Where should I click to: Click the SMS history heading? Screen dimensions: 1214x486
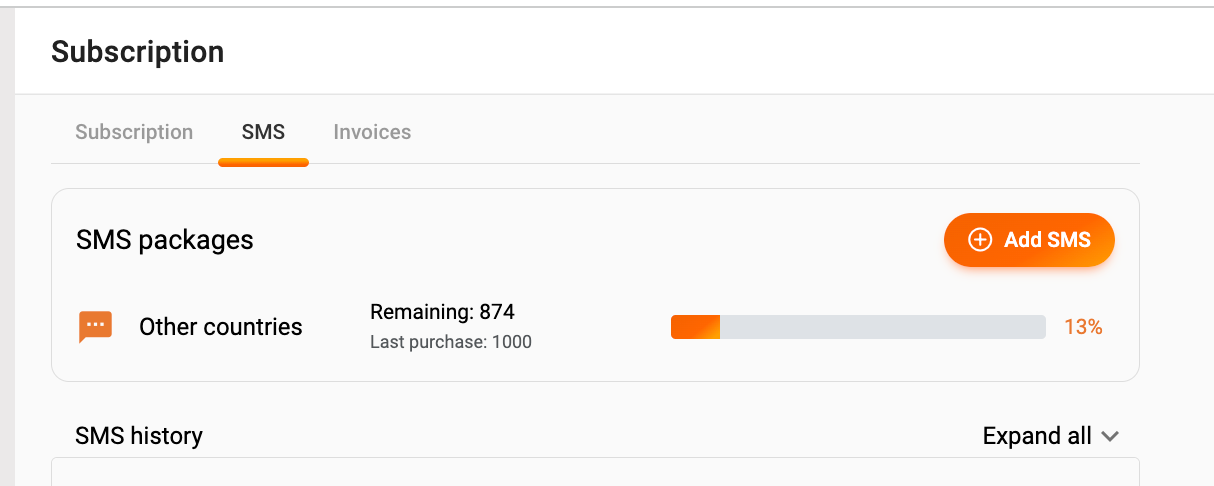pyautogui.click(x=139, y=436)
